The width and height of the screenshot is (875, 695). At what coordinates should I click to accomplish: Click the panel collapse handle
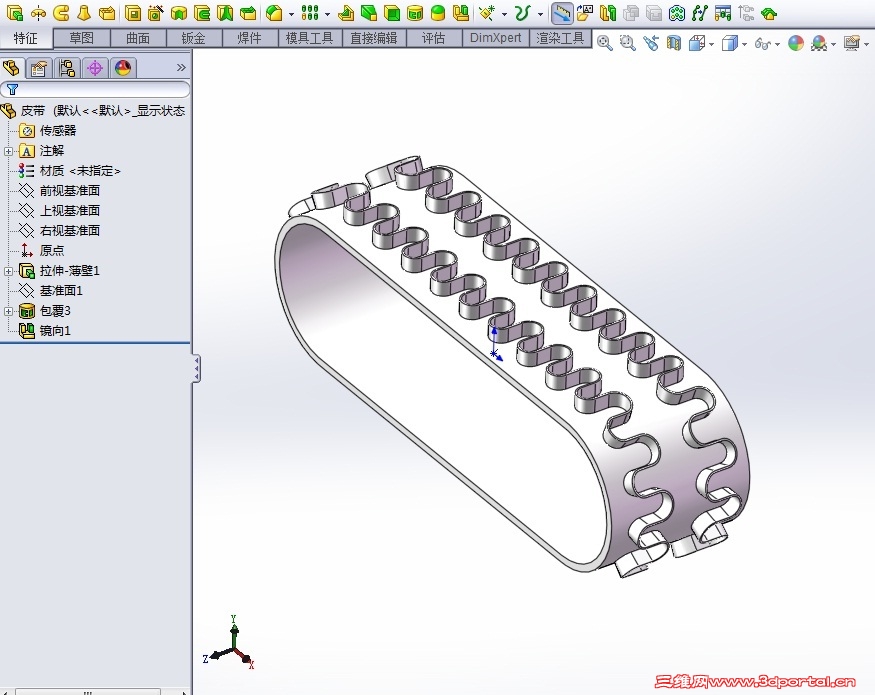[x=196, y=369]
